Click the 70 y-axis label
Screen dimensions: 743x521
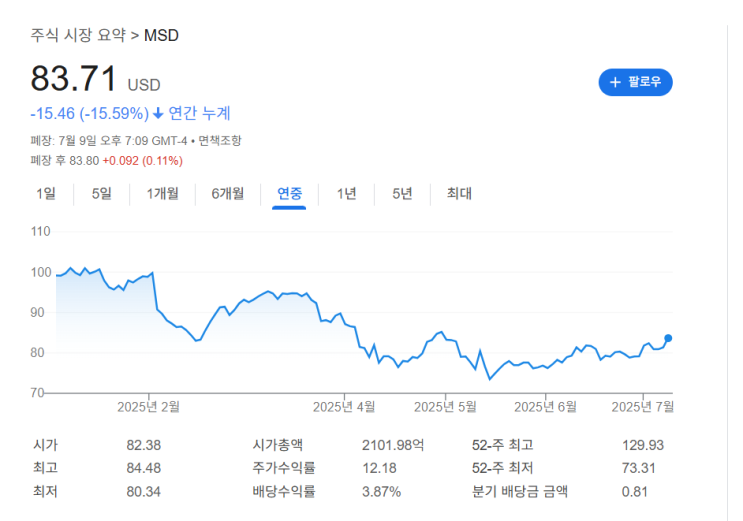37,393
